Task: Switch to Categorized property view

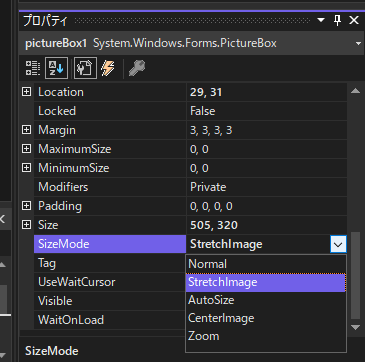Action: click(x=33, y=68)
